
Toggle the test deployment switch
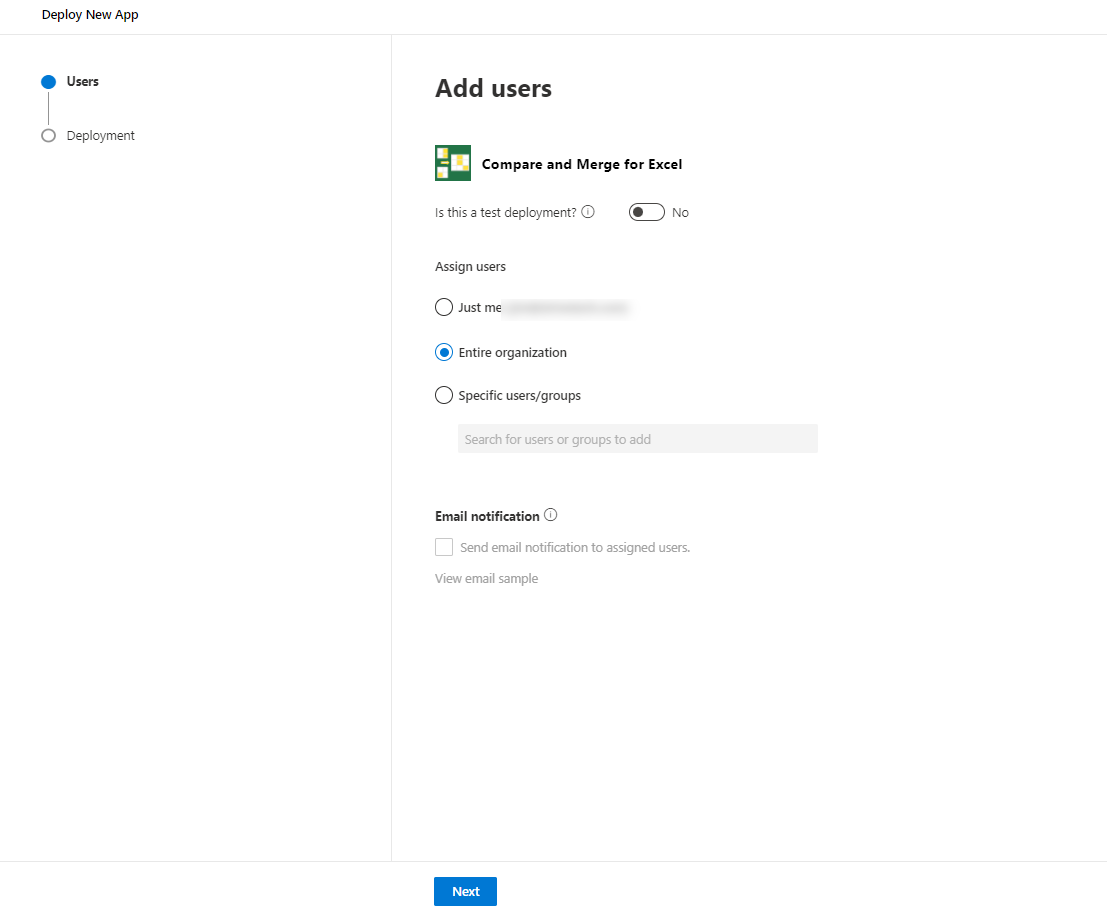click(647, 212)
